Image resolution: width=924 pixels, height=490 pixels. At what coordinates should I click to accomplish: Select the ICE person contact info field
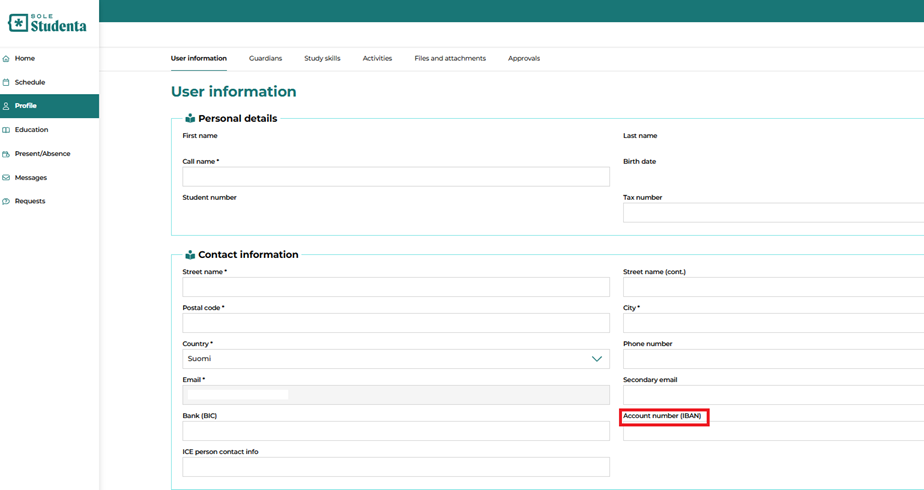click(395, 467)
